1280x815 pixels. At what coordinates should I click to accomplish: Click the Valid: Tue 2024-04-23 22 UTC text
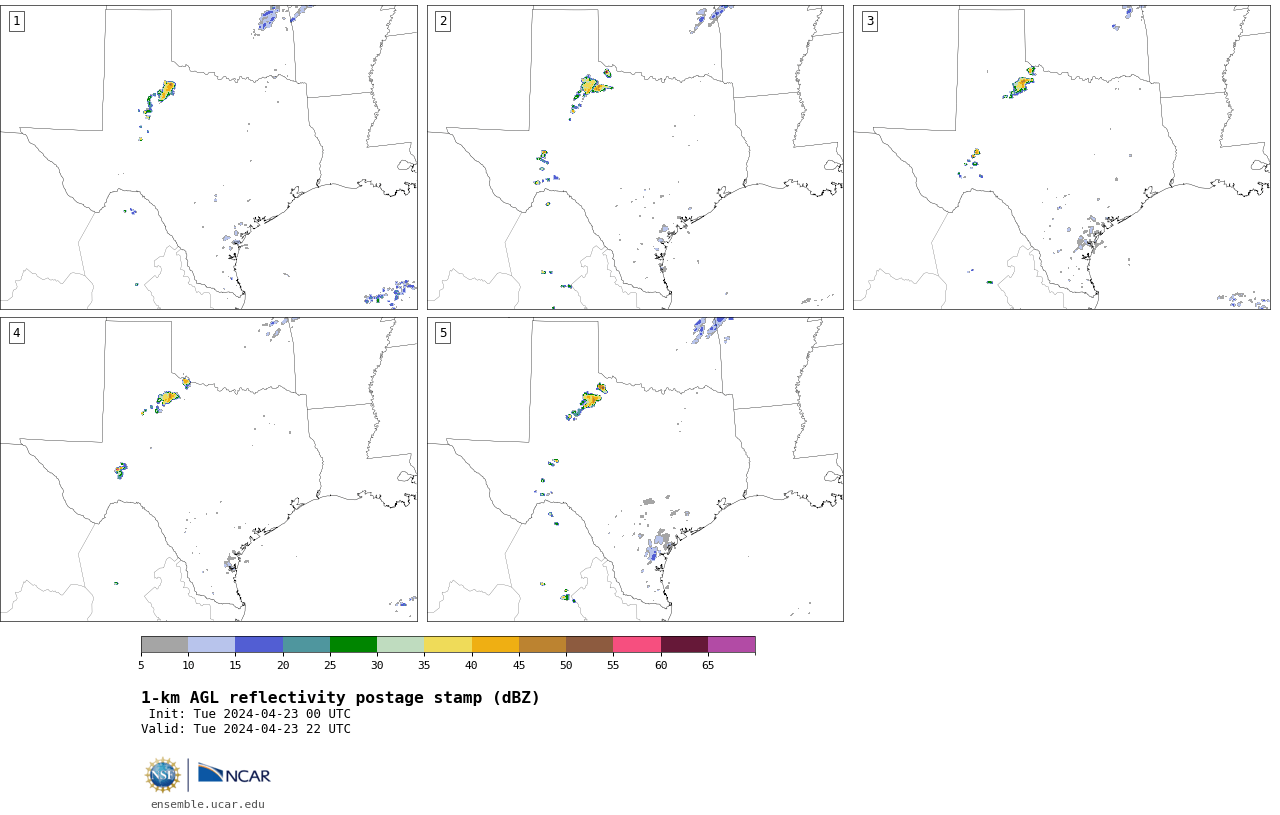(246, 729)
